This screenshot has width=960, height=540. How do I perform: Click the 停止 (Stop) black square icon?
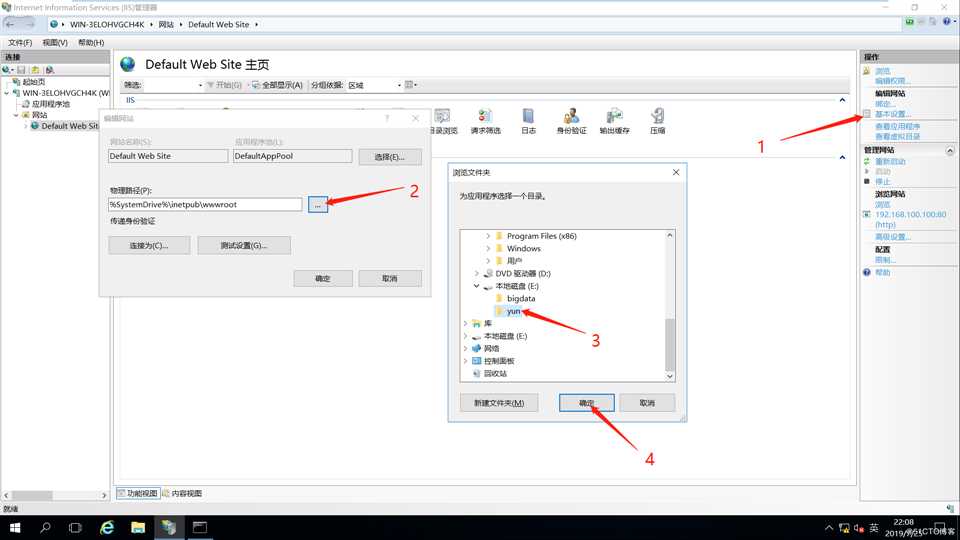coord(866,182)
